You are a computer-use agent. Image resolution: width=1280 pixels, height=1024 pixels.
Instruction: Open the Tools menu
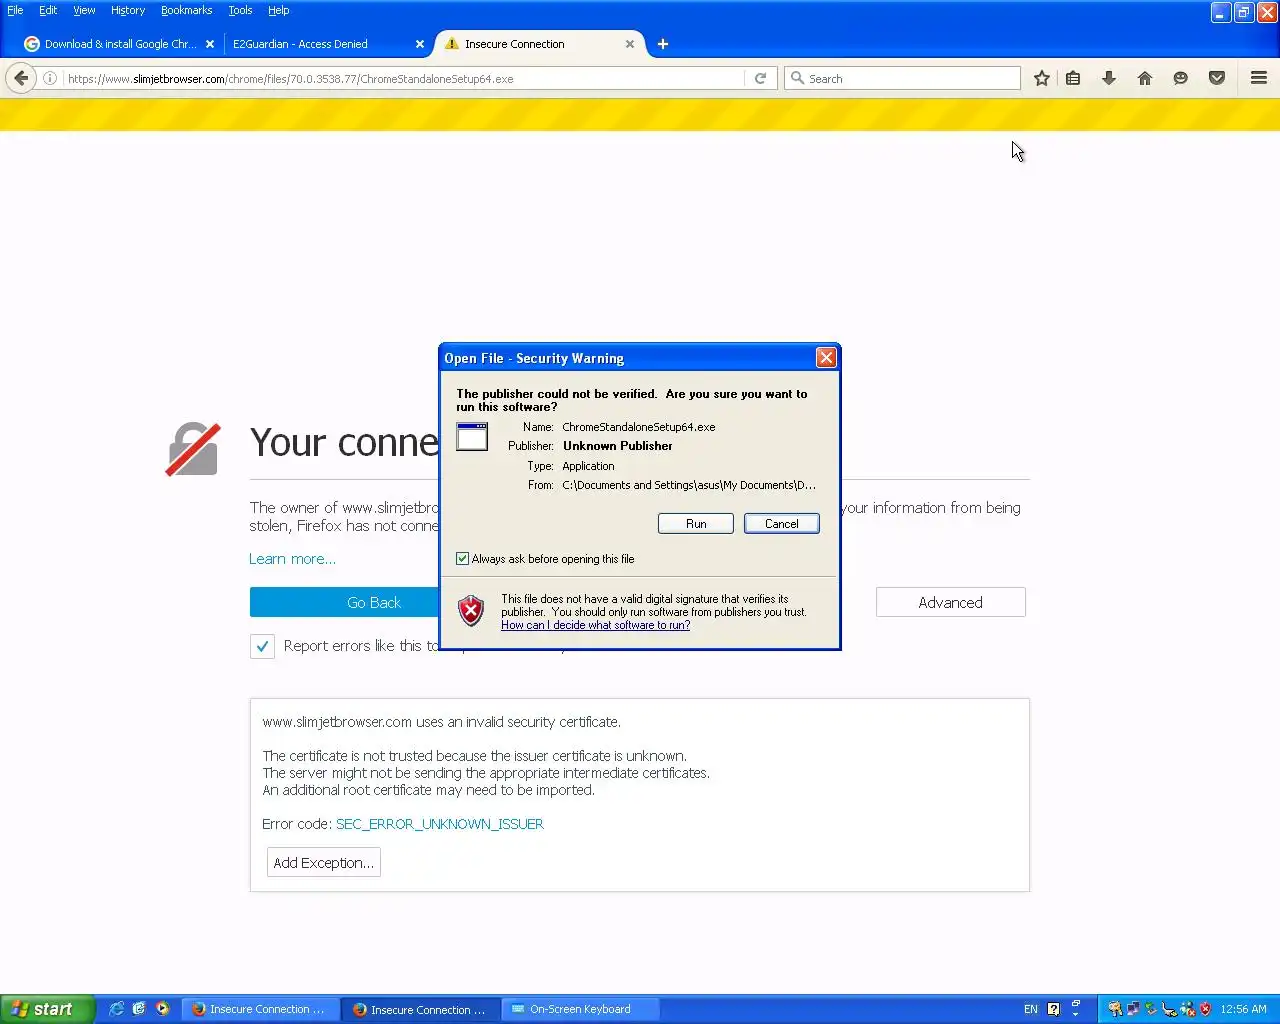[240, 10]
